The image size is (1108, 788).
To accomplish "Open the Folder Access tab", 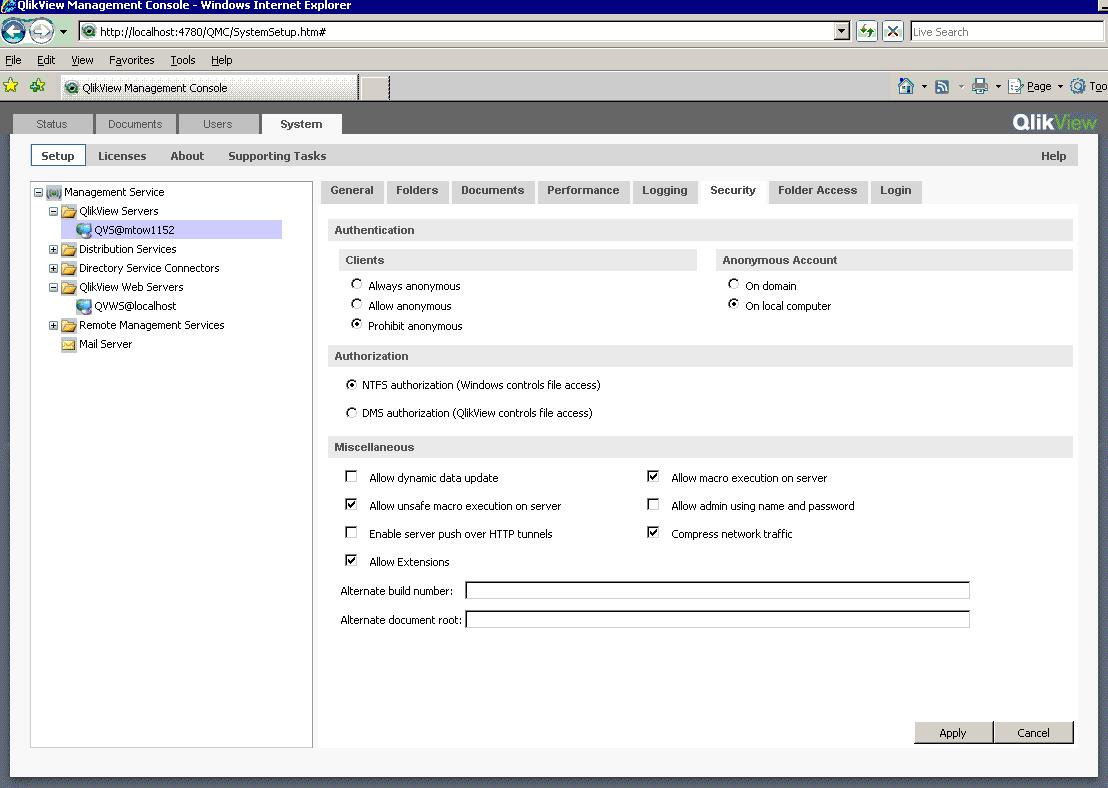I will (818, 191).
